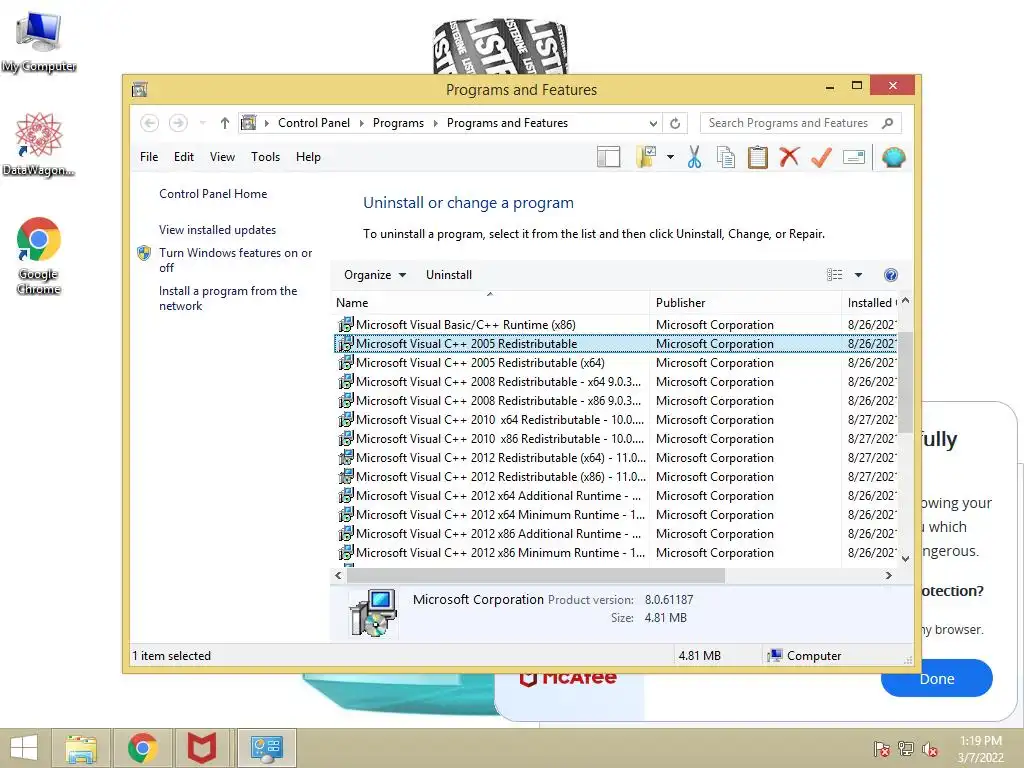The width and height of the screenshot is (1024, 768).
Task: Click the horizontal scrollbar right arrow
Action: click(x=888, y=575)
